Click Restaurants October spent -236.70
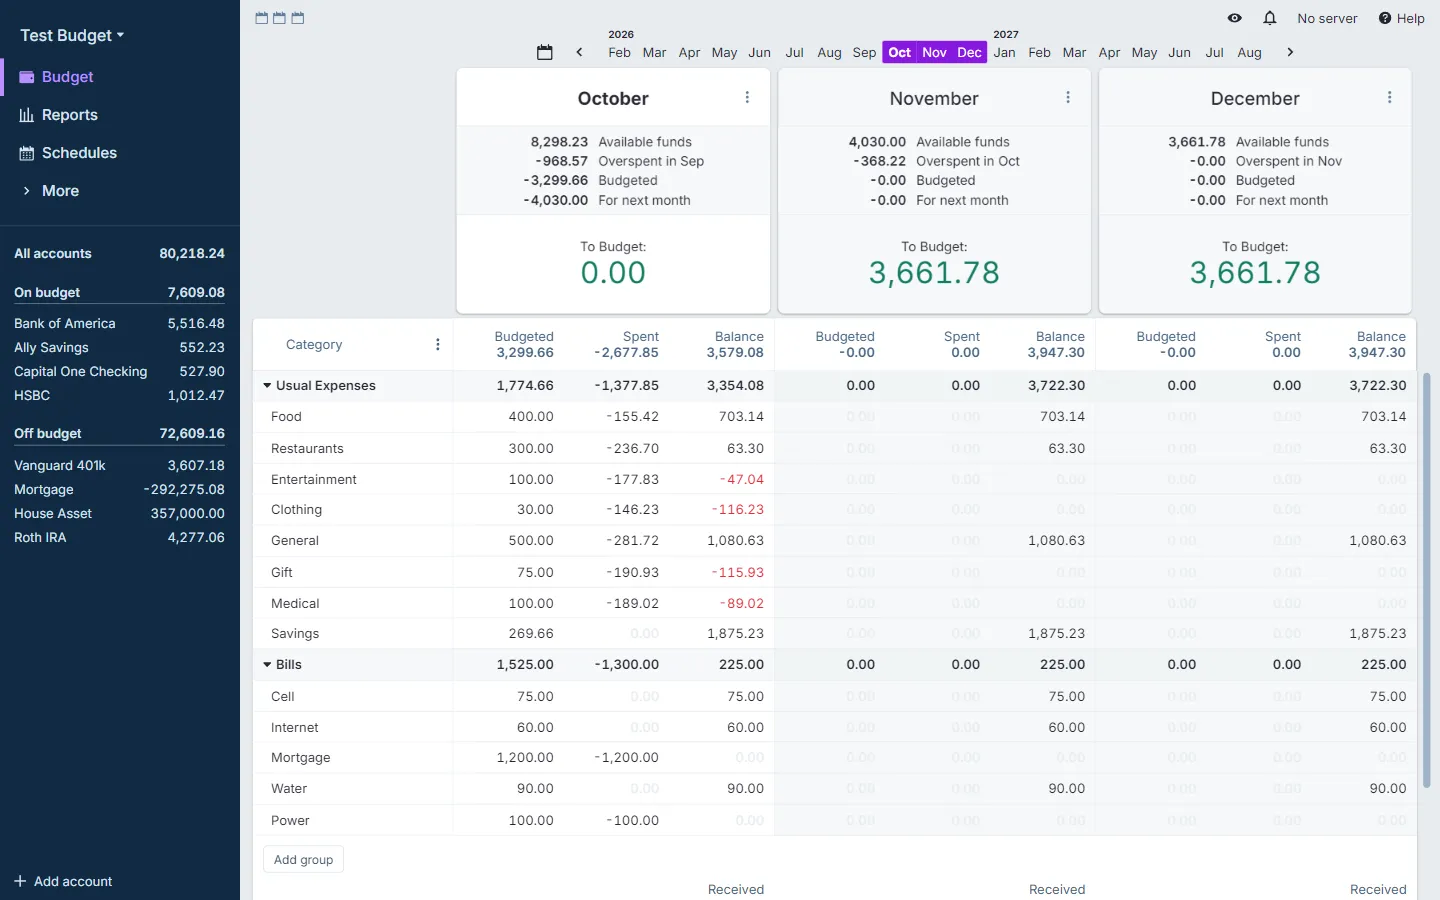This screenshot has height=900, width=1440. click(x=632, y=448)
